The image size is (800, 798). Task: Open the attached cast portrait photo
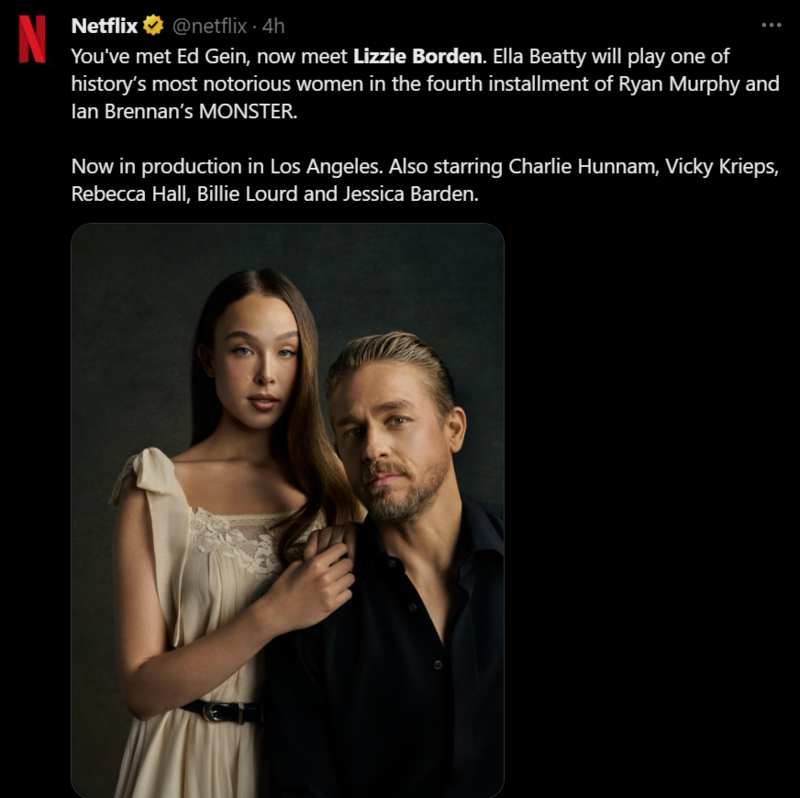(288, 510)
